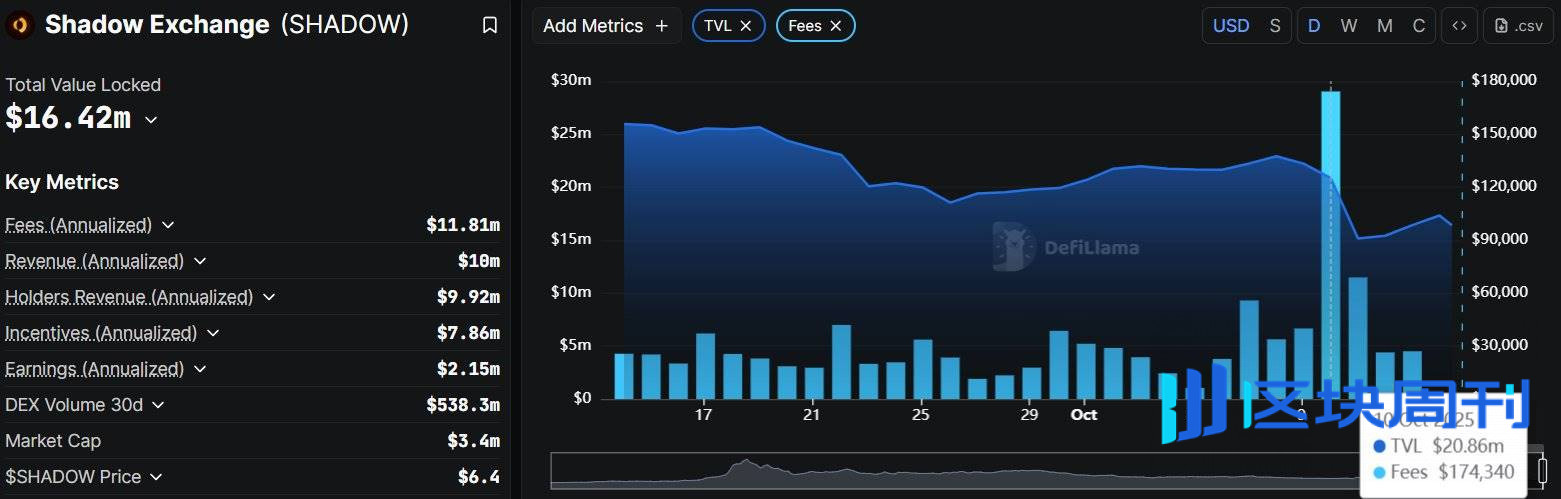Screen dimensions: 1561x499
Task: Click the tallest Fees bar in chart
Action: click(x=1330, y=240)
